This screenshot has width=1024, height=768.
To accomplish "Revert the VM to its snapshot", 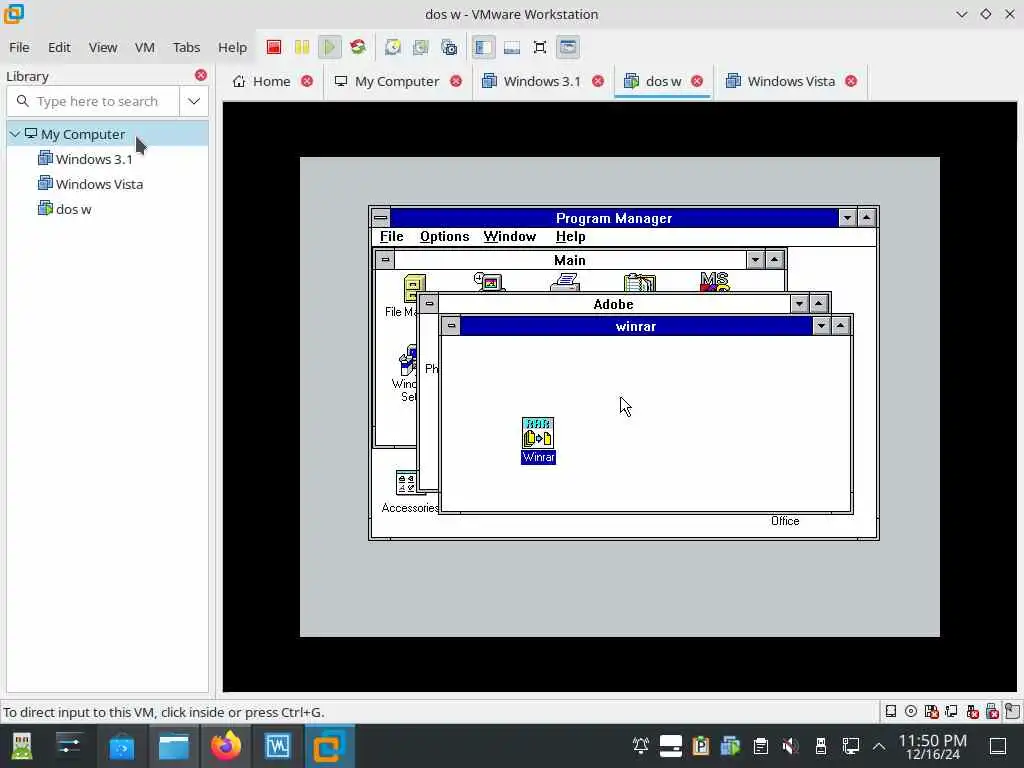I will coord(421,47).
